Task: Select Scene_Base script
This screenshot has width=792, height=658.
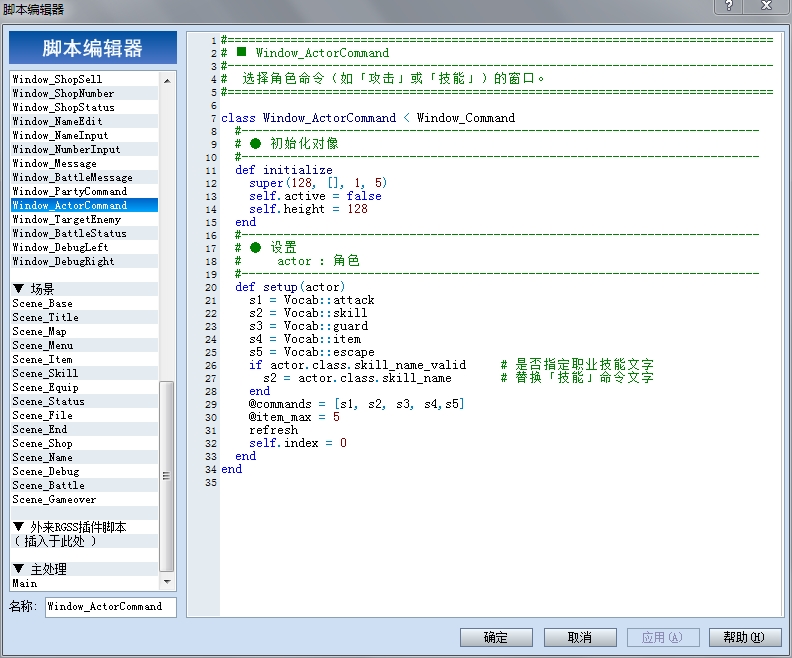Action: coord(84,303)
